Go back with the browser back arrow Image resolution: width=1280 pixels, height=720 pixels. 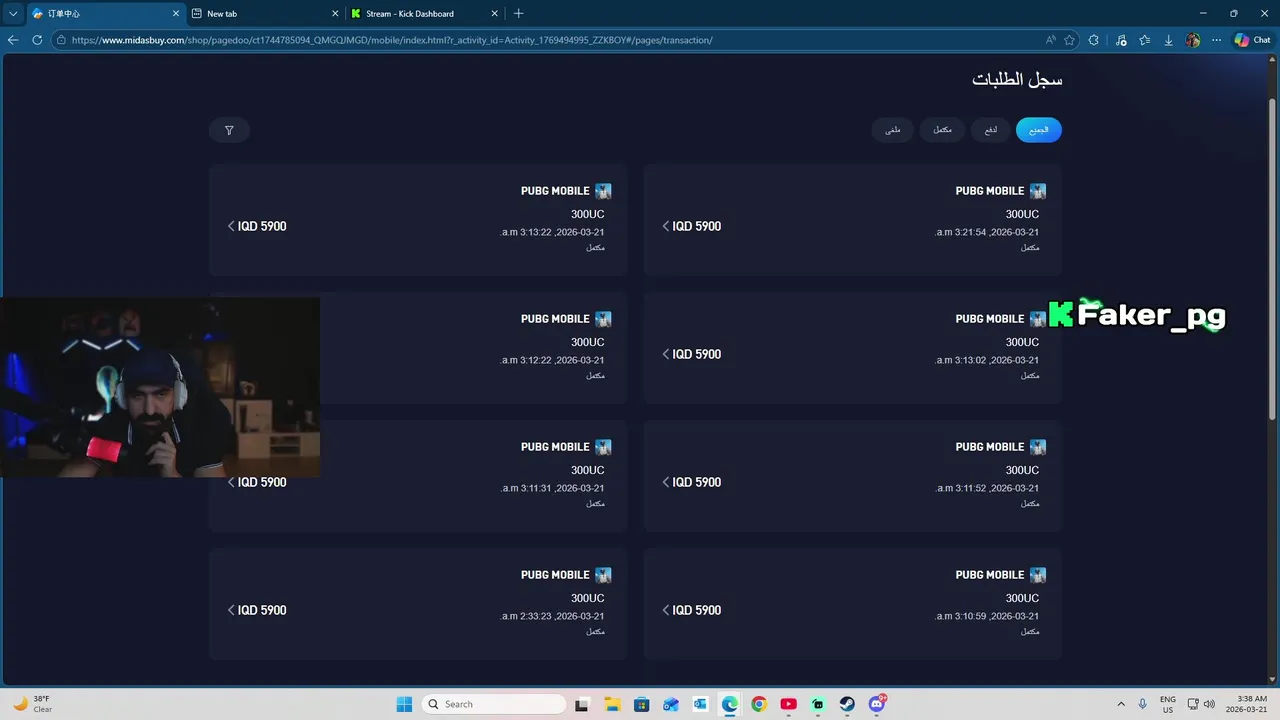tap(13, 40)
